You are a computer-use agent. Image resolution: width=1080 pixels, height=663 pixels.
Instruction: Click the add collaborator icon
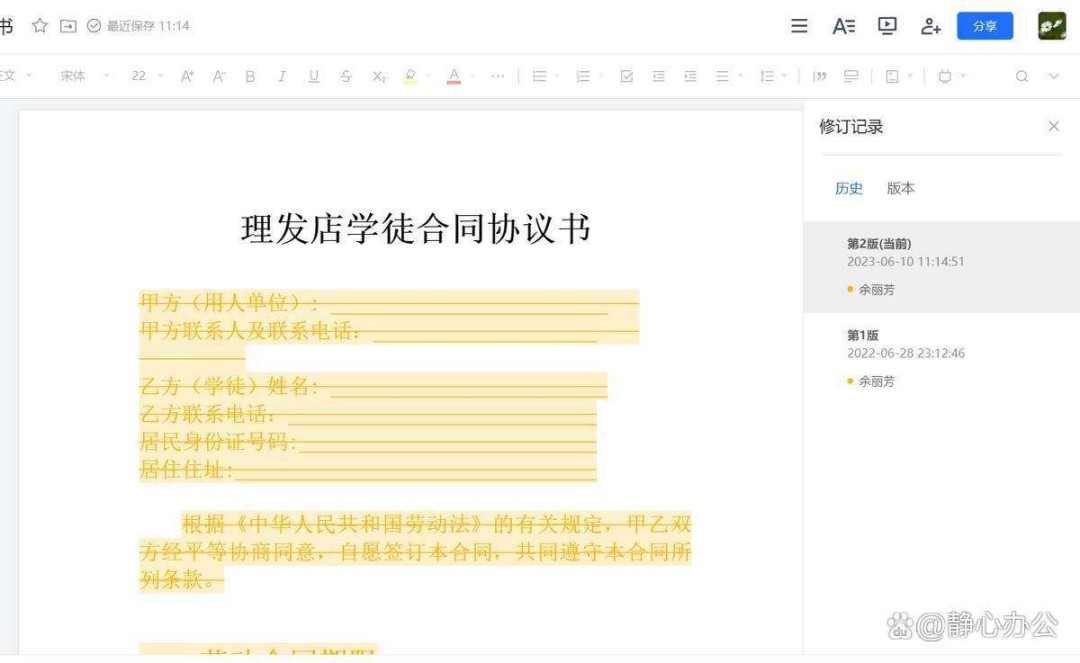tap(931, 26)
